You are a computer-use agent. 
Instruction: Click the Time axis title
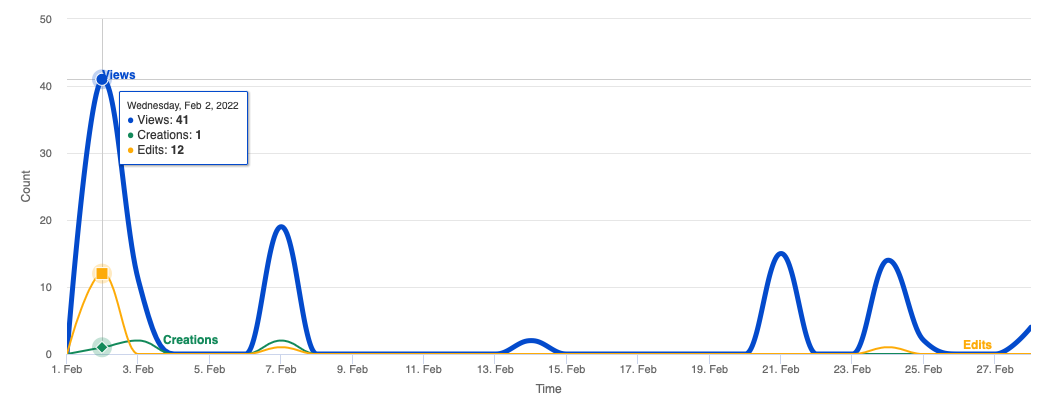pos(548,389)
